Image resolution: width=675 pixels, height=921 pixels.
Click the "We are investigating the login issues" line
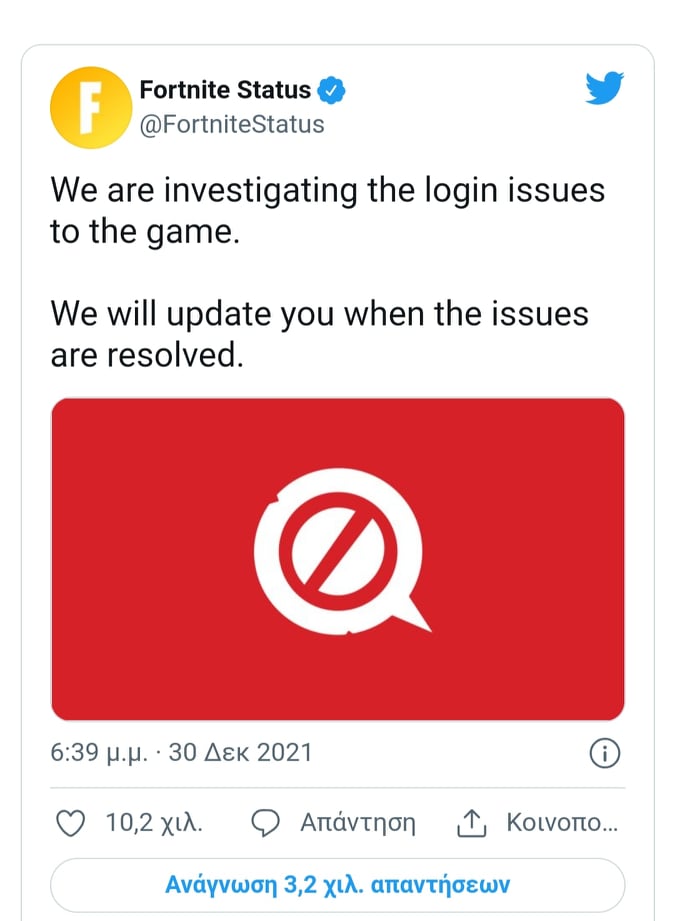point(327,189)
